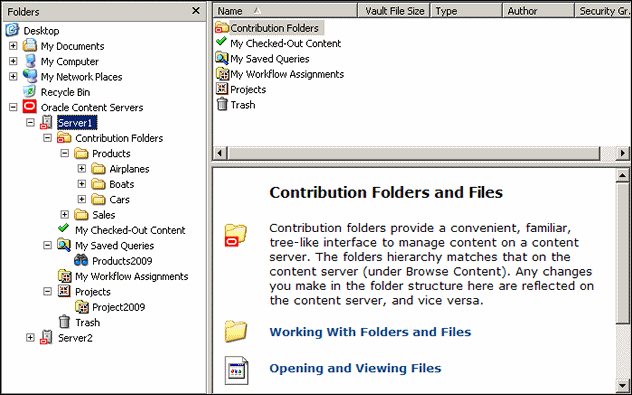Screen dimensions: 632x395
Task: Click the Products2009 binoculars query icon
Action: 81,261
